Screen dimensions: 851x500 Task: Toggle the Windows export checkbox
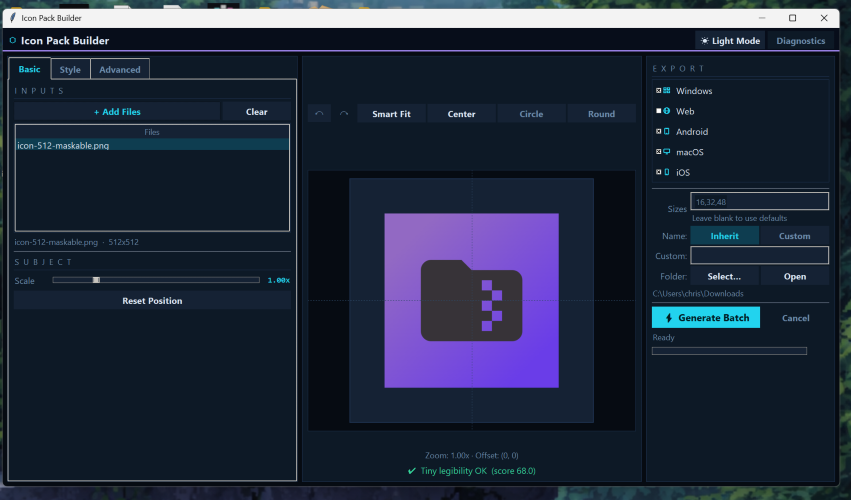tap(658, 91)
